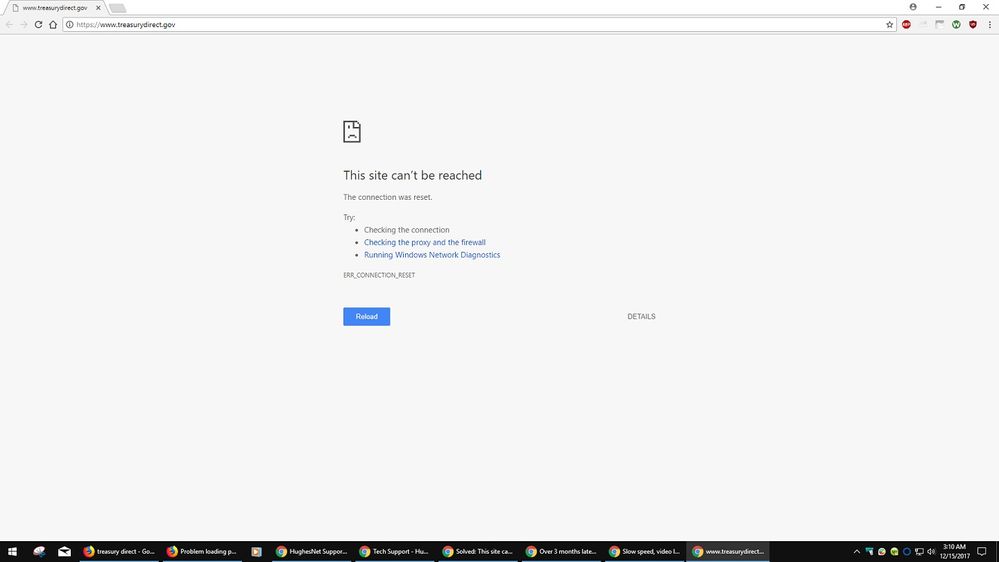The height and width of the screenshot is (562, 999).
Task: Open the Adblock Plus extension icon
Action: 907,24
